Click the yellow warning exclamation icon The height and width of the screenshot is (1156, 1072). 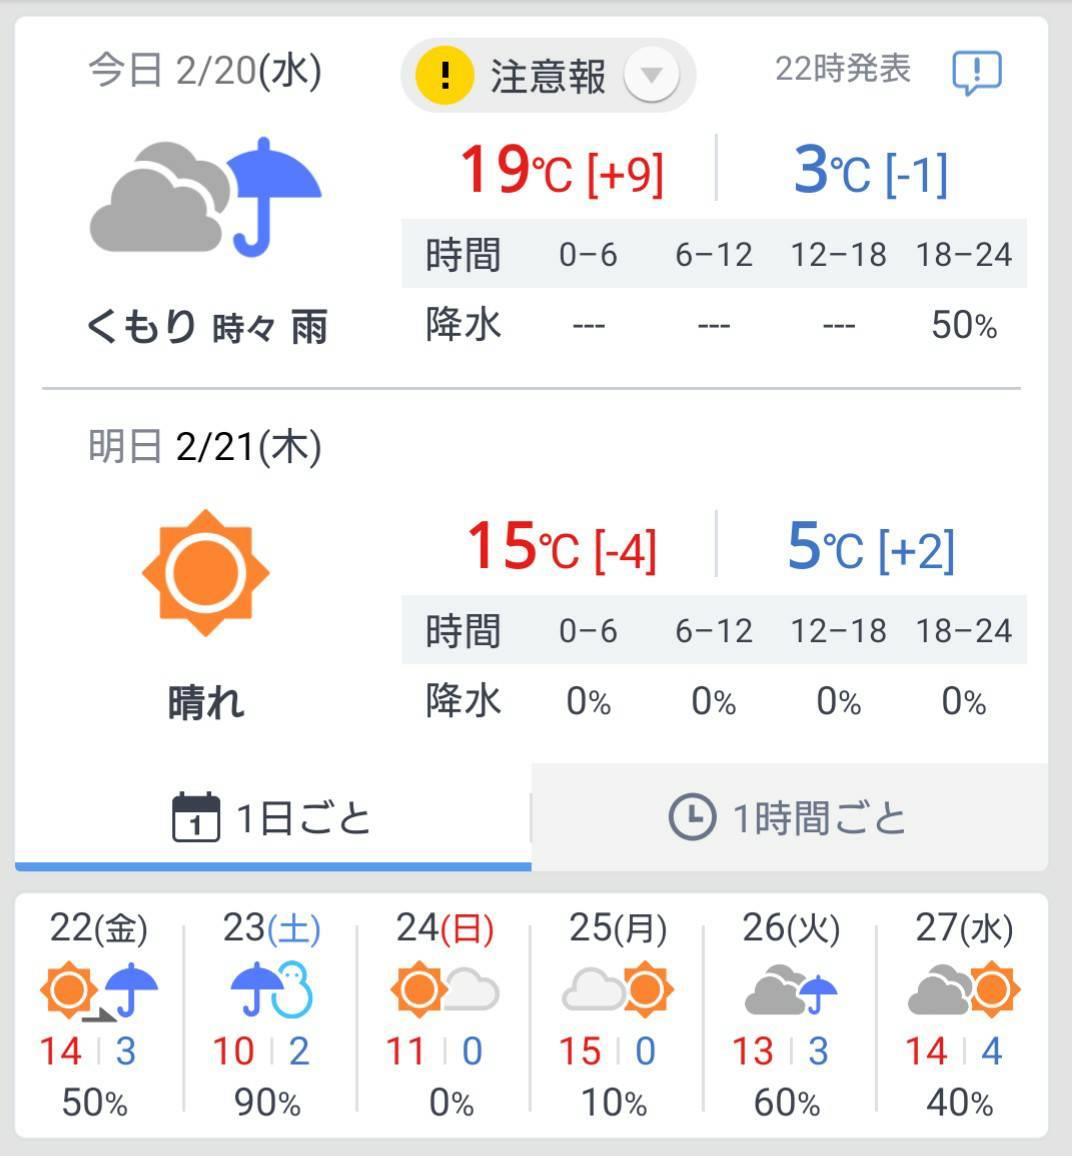point(445,75)
